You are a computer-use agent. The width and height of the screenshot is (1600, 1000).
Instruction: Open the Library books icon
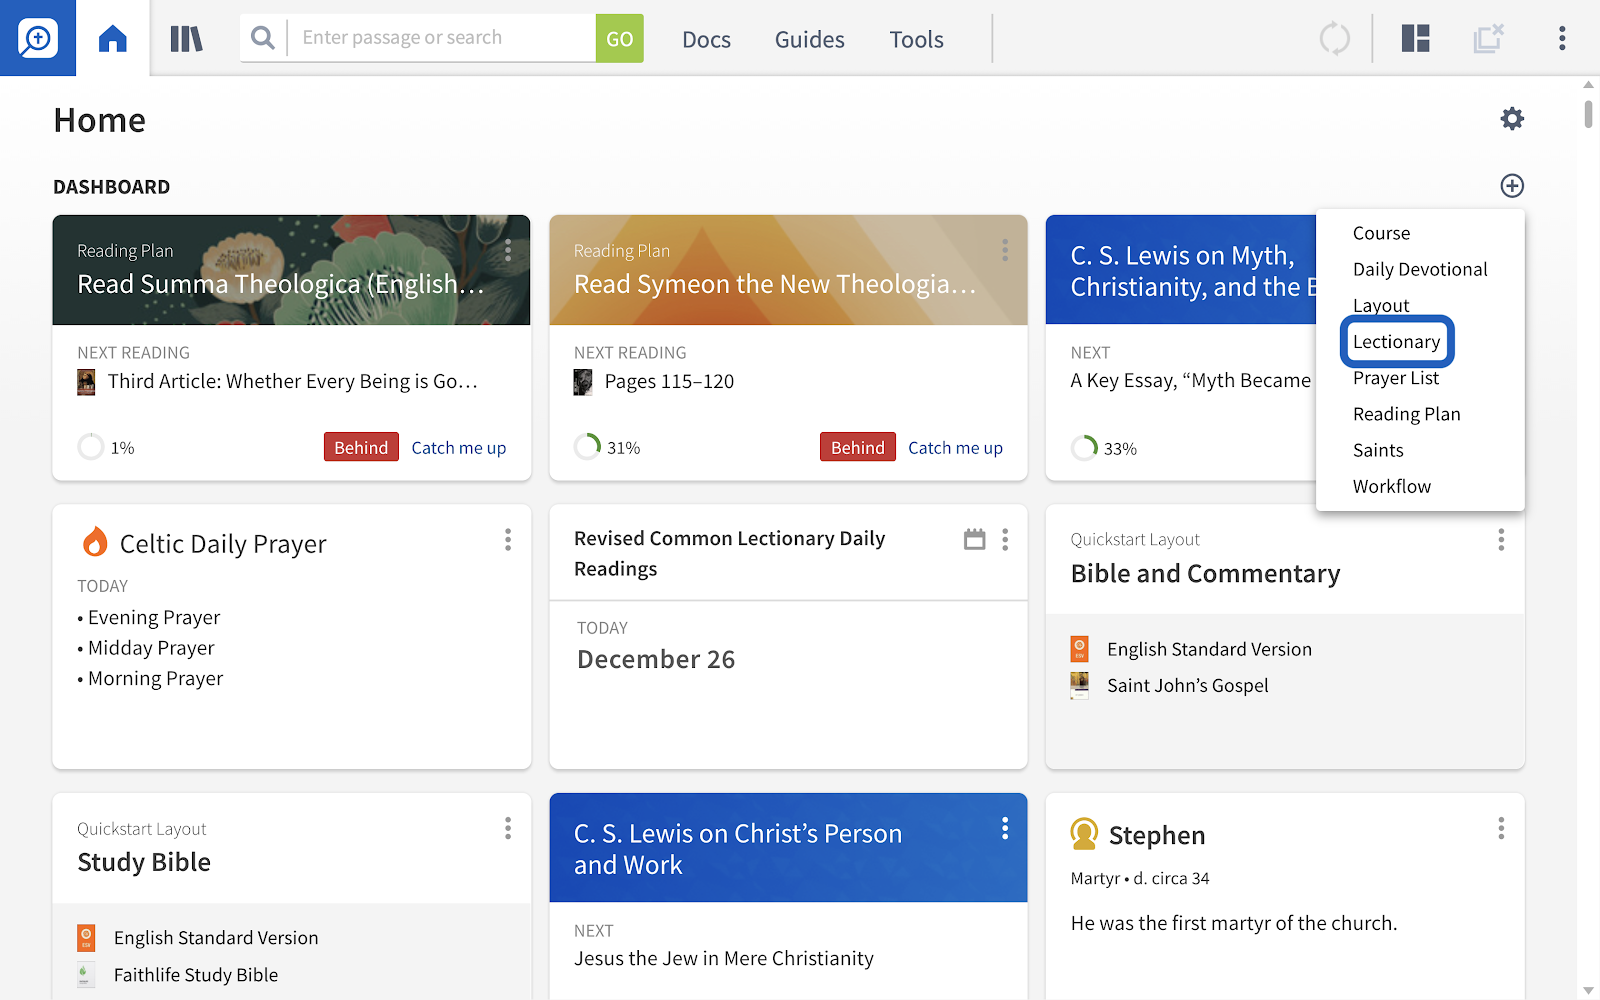tap(186, 39)
